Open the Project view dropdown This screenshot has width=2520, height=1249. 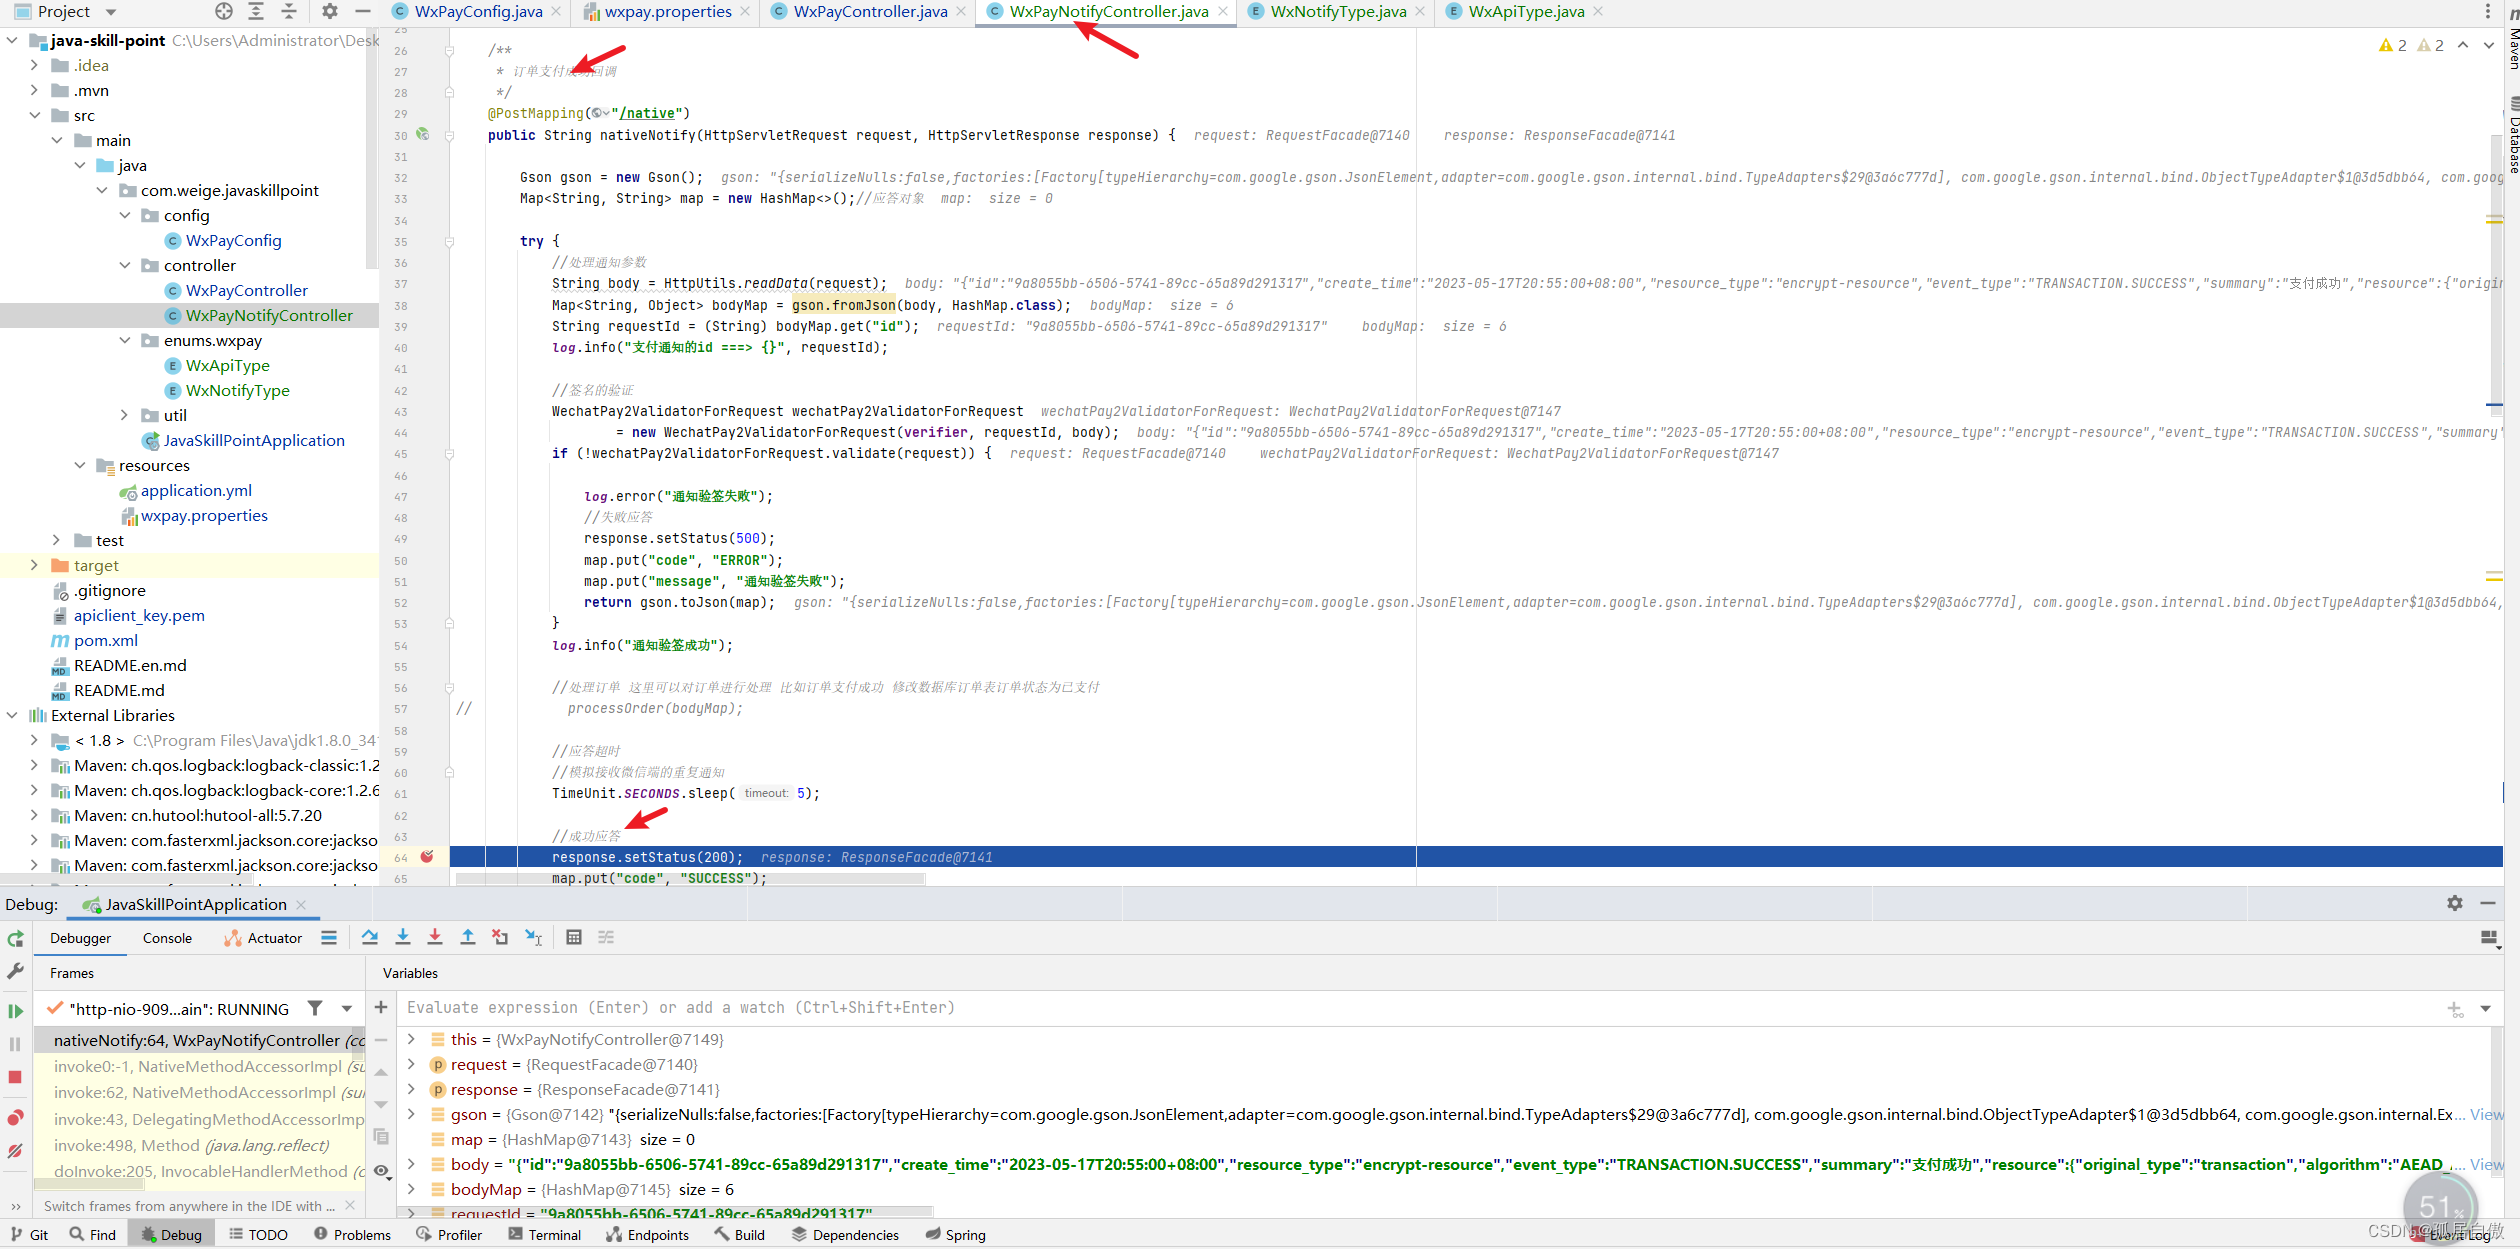coord(111,12)
